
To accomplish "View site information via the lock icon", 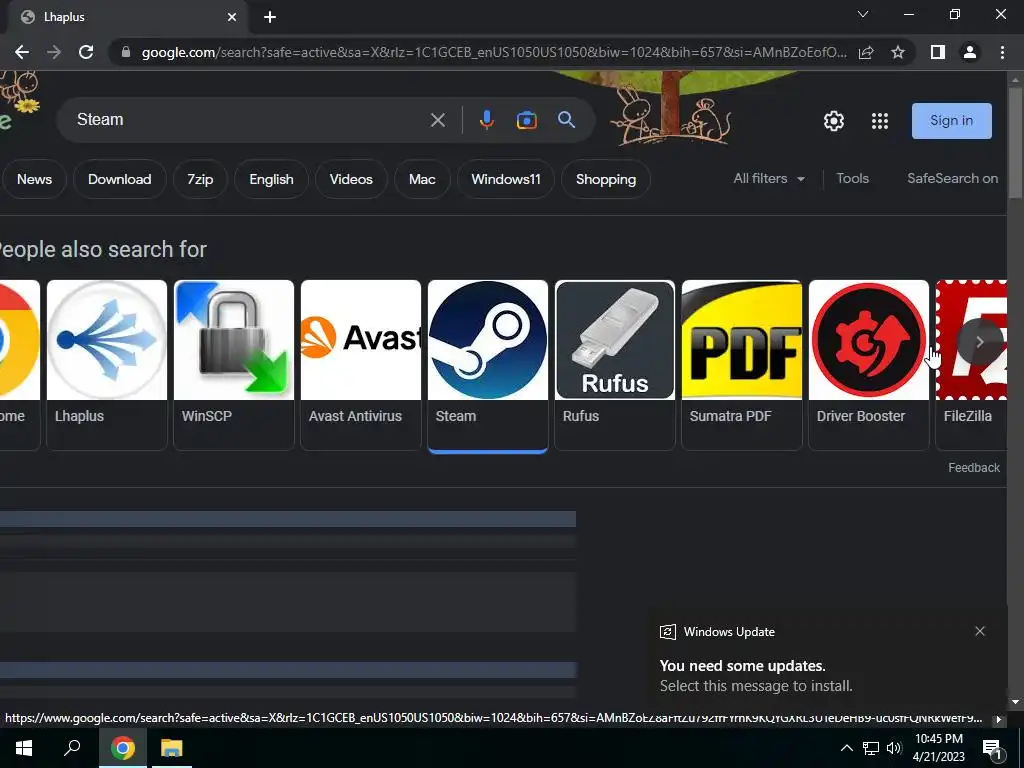I will pyautogui.click(x=126, y=52).
